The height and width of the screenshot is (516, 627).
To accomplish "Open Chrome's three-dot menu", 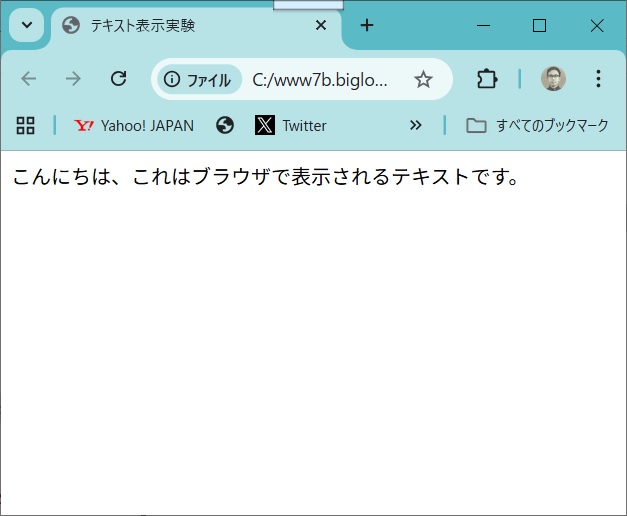I will click(x=598, y=79).
